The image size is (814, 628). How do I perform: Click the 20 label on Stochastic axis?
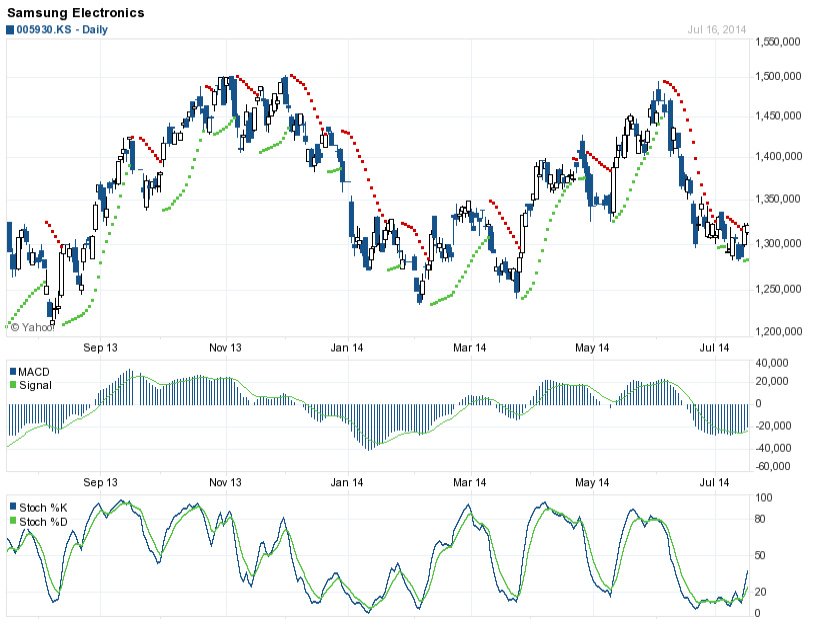click(759, 592)
